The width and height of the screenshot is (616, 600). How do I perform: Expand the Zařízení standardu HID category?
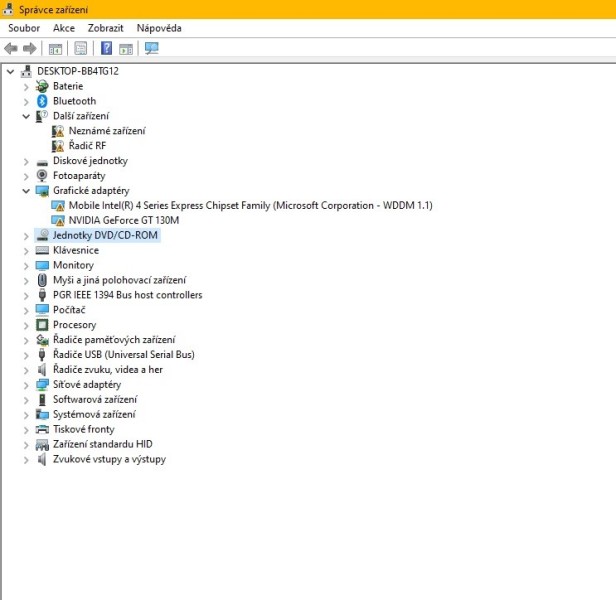26,445
